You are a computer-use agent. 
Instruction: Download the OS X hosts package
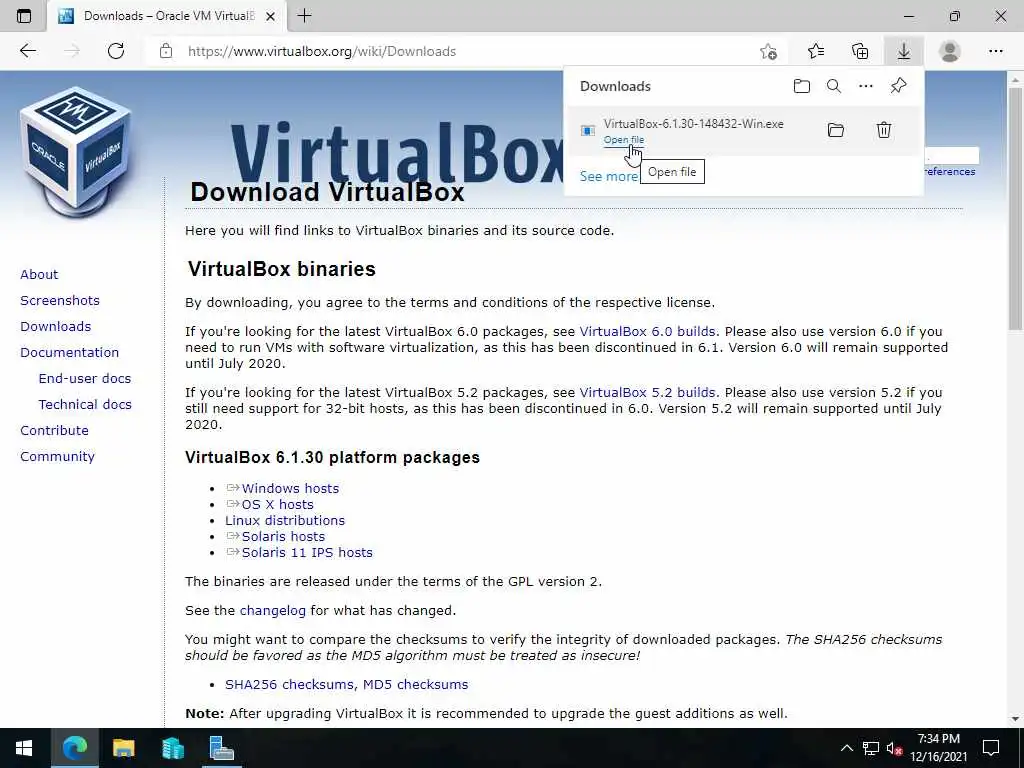click(278, 504)
